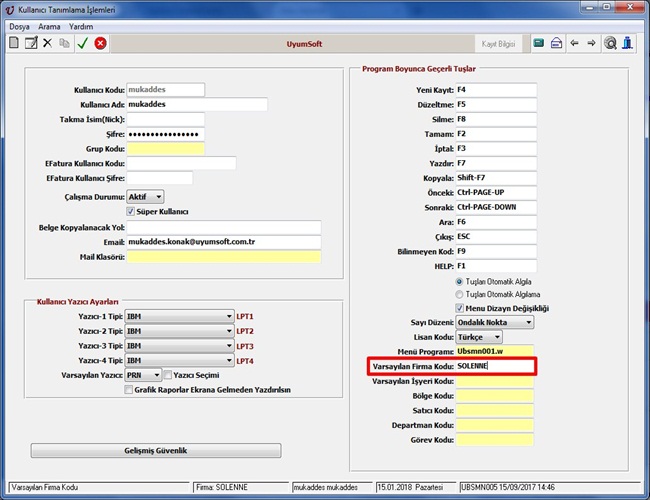
Task: Click the blue exit icon in toolbar
Action: (x=628, y=43)
